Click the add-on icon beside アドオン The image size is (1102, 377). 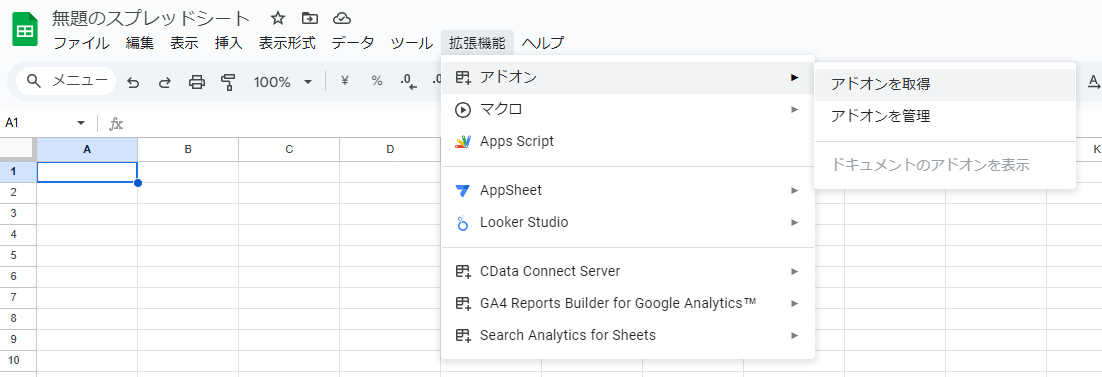pos(462,77)
